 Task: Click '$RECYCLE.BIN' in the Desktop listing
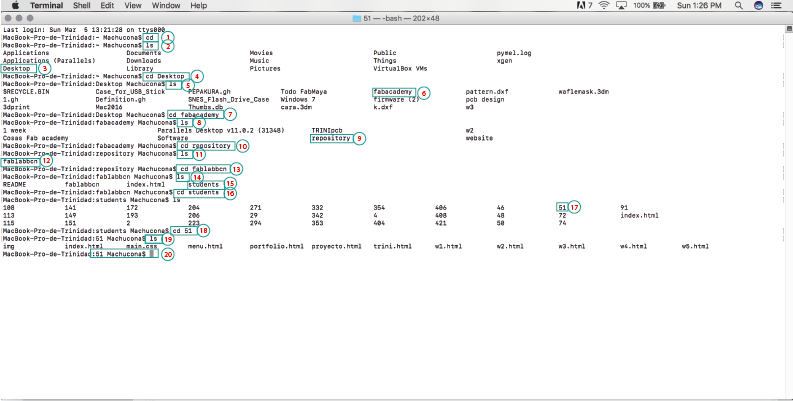pyautogui.click(x=26, y=92)
